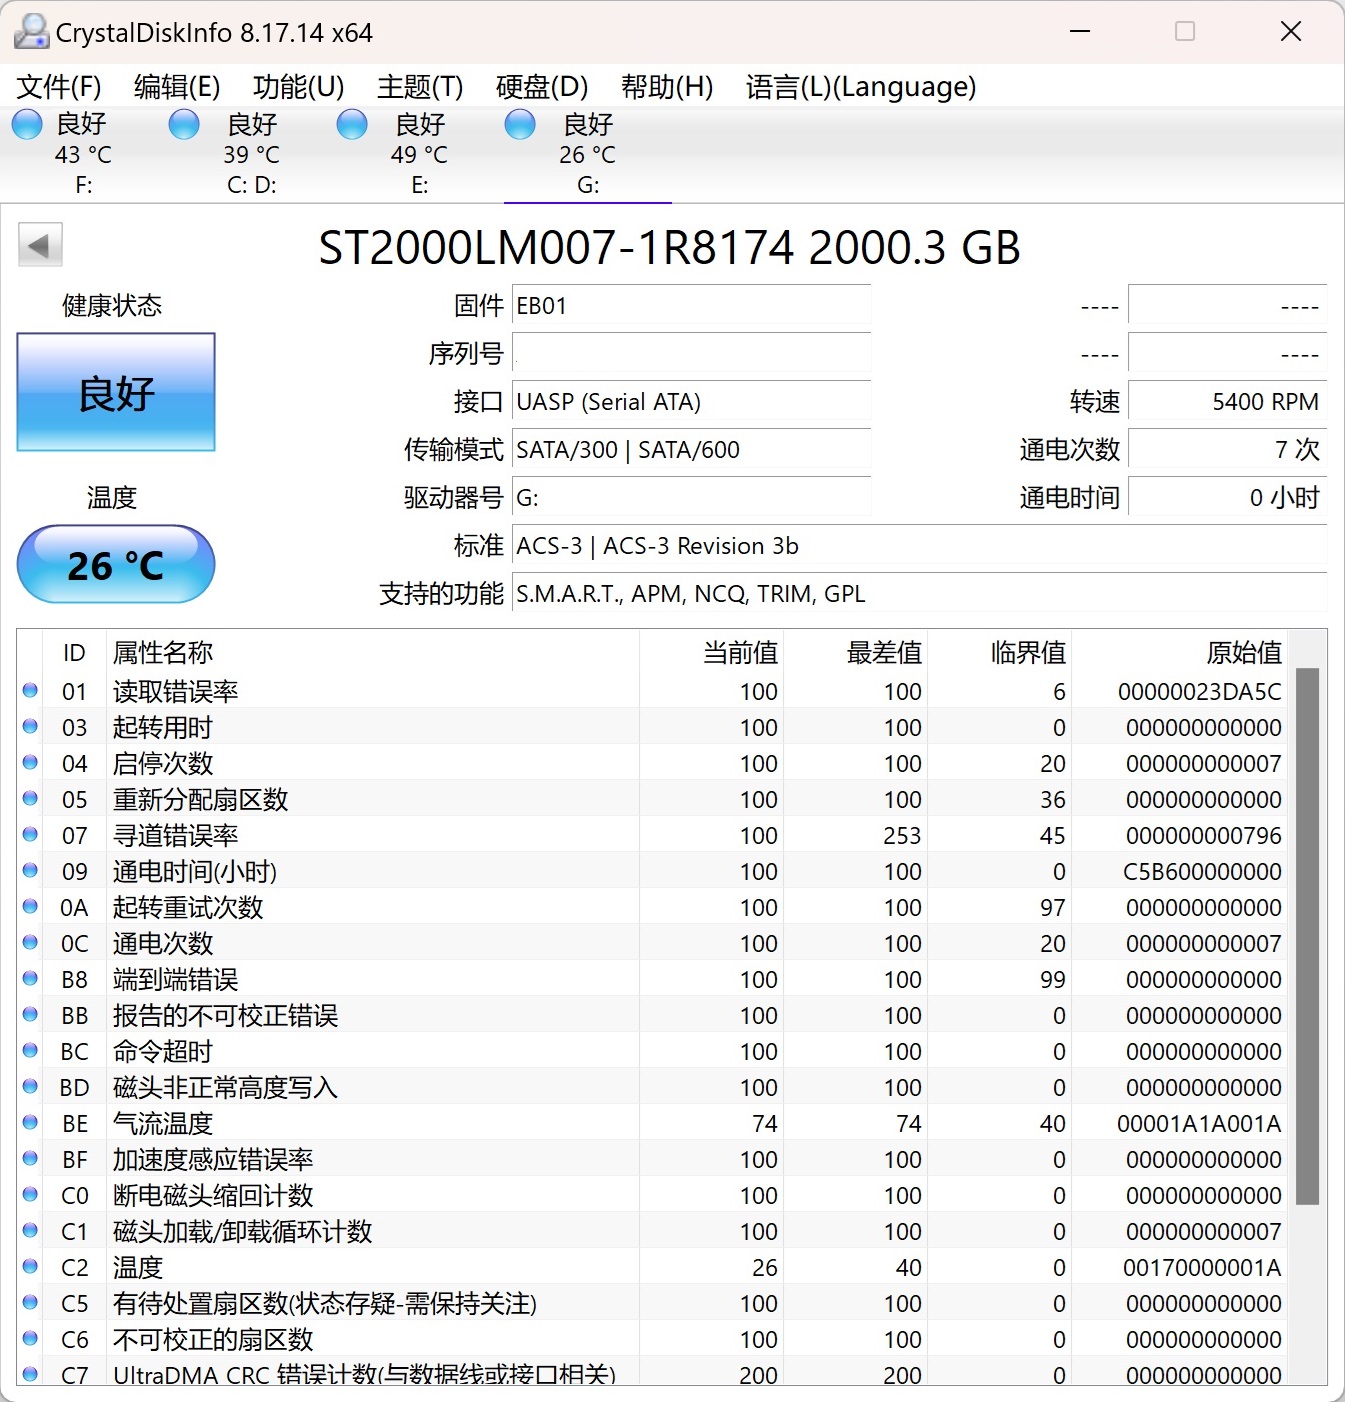Click the status dot for C1 磁头加载/卸载循环计数
The width and height of the screenshot is (1345, 1402).
pyautogui.click(x=30, y=1230)
